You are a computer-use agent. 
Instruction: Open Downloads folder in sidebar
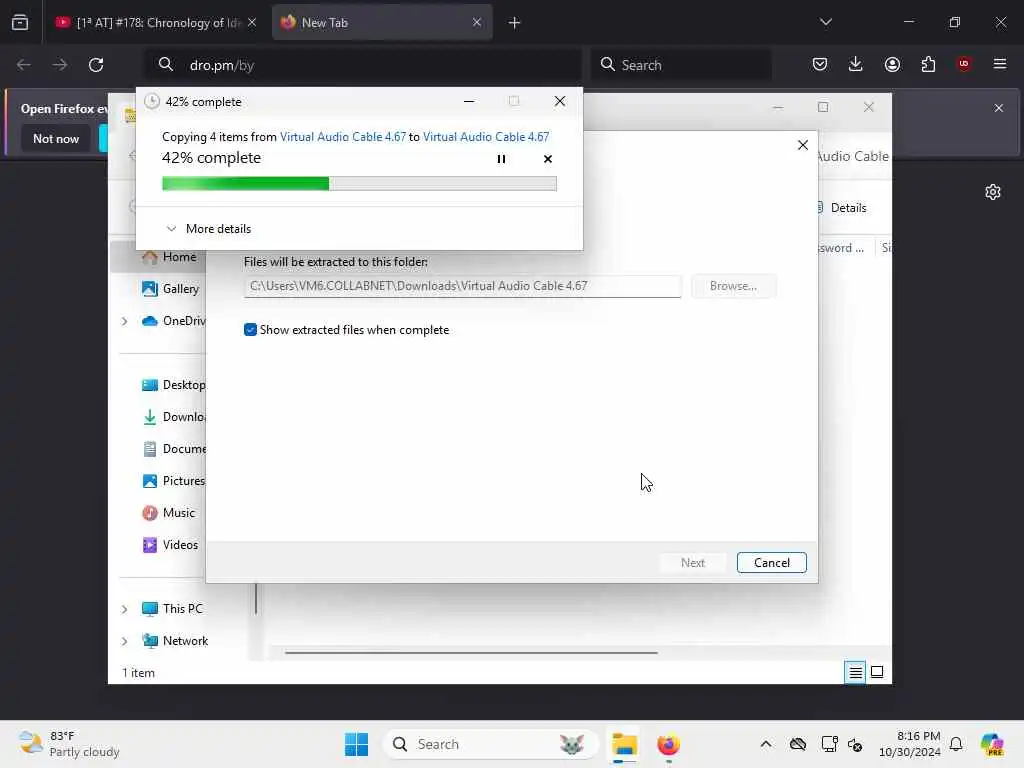(x=173, y=417)
